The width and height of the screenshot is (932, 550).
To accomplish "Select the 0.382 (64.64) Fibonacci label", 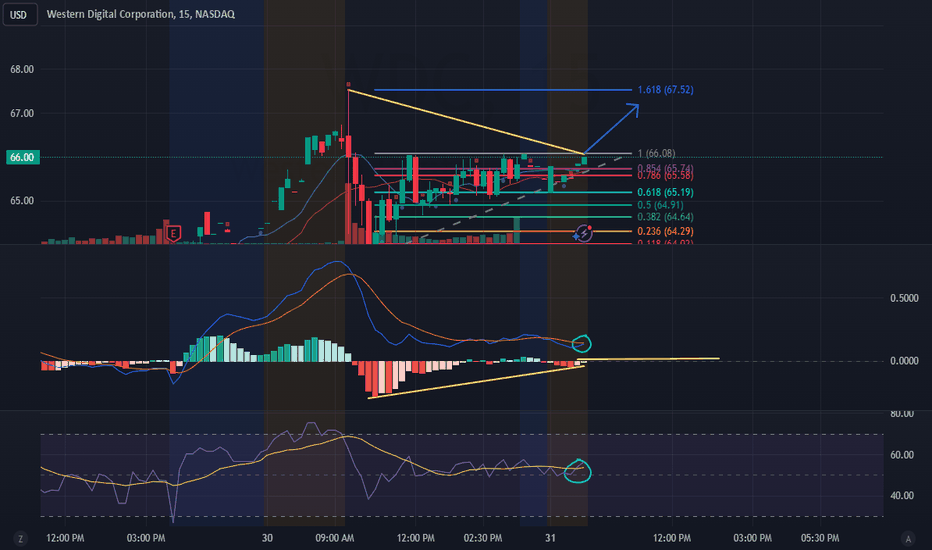I will (x=665, y=217).
